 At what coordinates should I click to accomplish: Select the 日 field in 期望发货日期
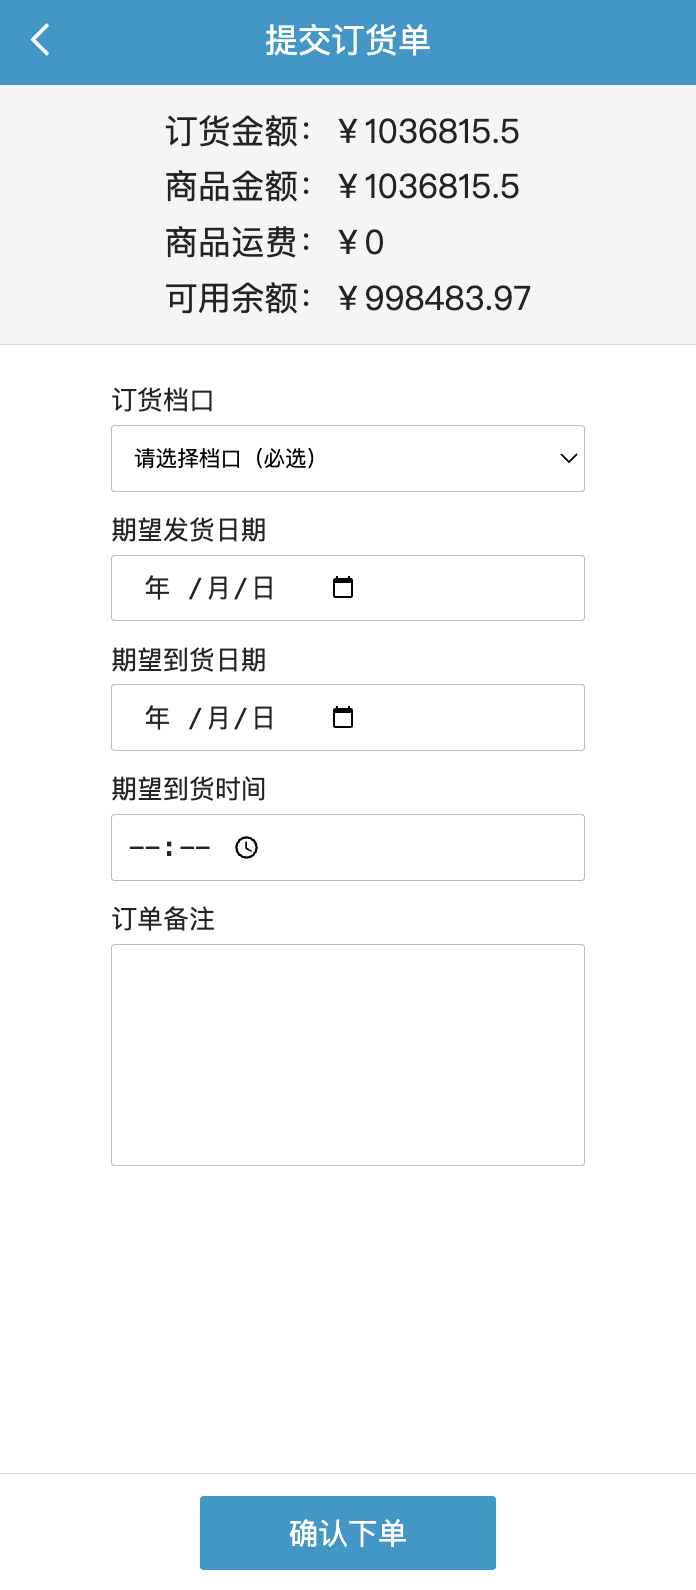click(261, 588)
